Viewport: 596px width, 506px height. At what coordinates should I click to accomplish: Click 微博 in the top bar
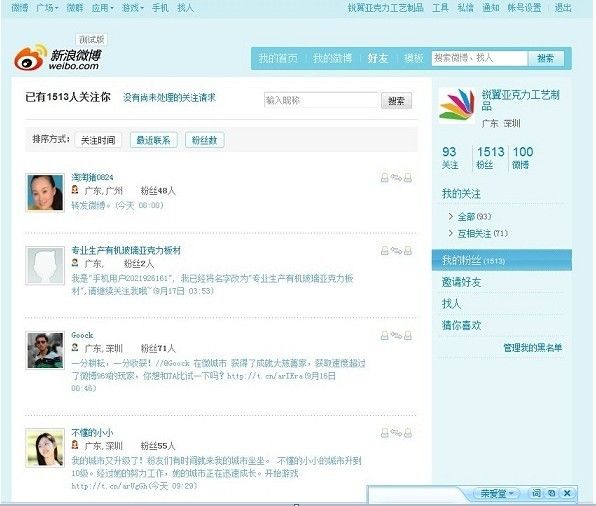point(20,8)
